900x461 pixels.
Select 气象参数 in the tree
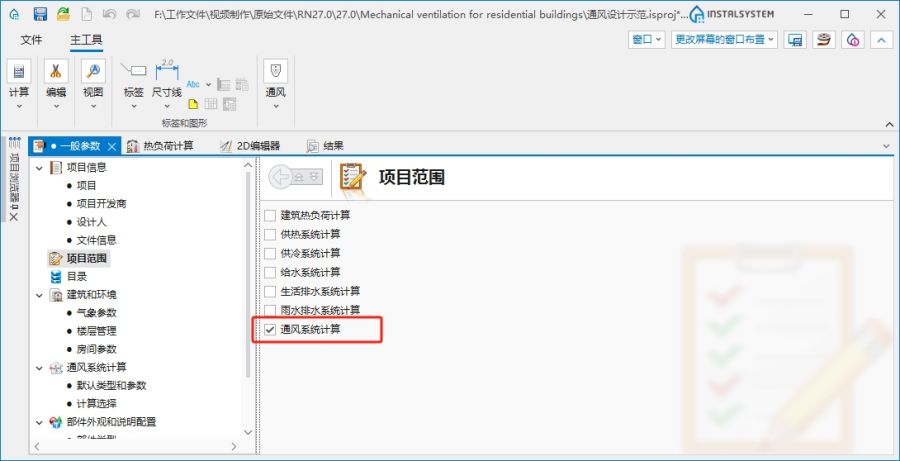click(96, 313)
